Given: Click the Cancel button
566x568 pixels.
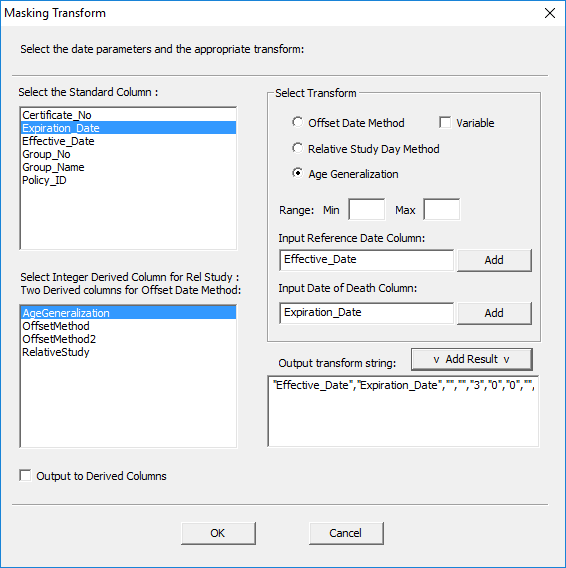Looking at the screenshot, I should 346,533.
